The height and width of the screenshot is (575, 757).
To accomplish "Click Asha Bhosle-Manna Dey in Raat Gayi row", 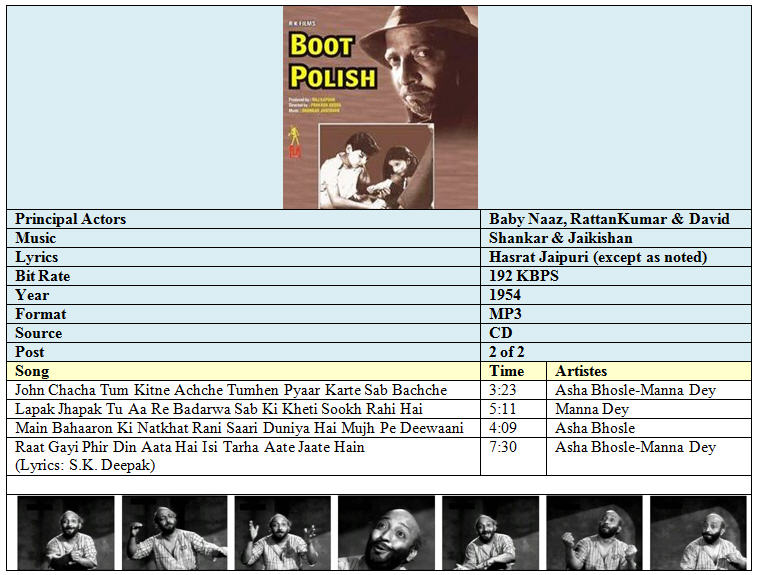I will click(635, 447).
